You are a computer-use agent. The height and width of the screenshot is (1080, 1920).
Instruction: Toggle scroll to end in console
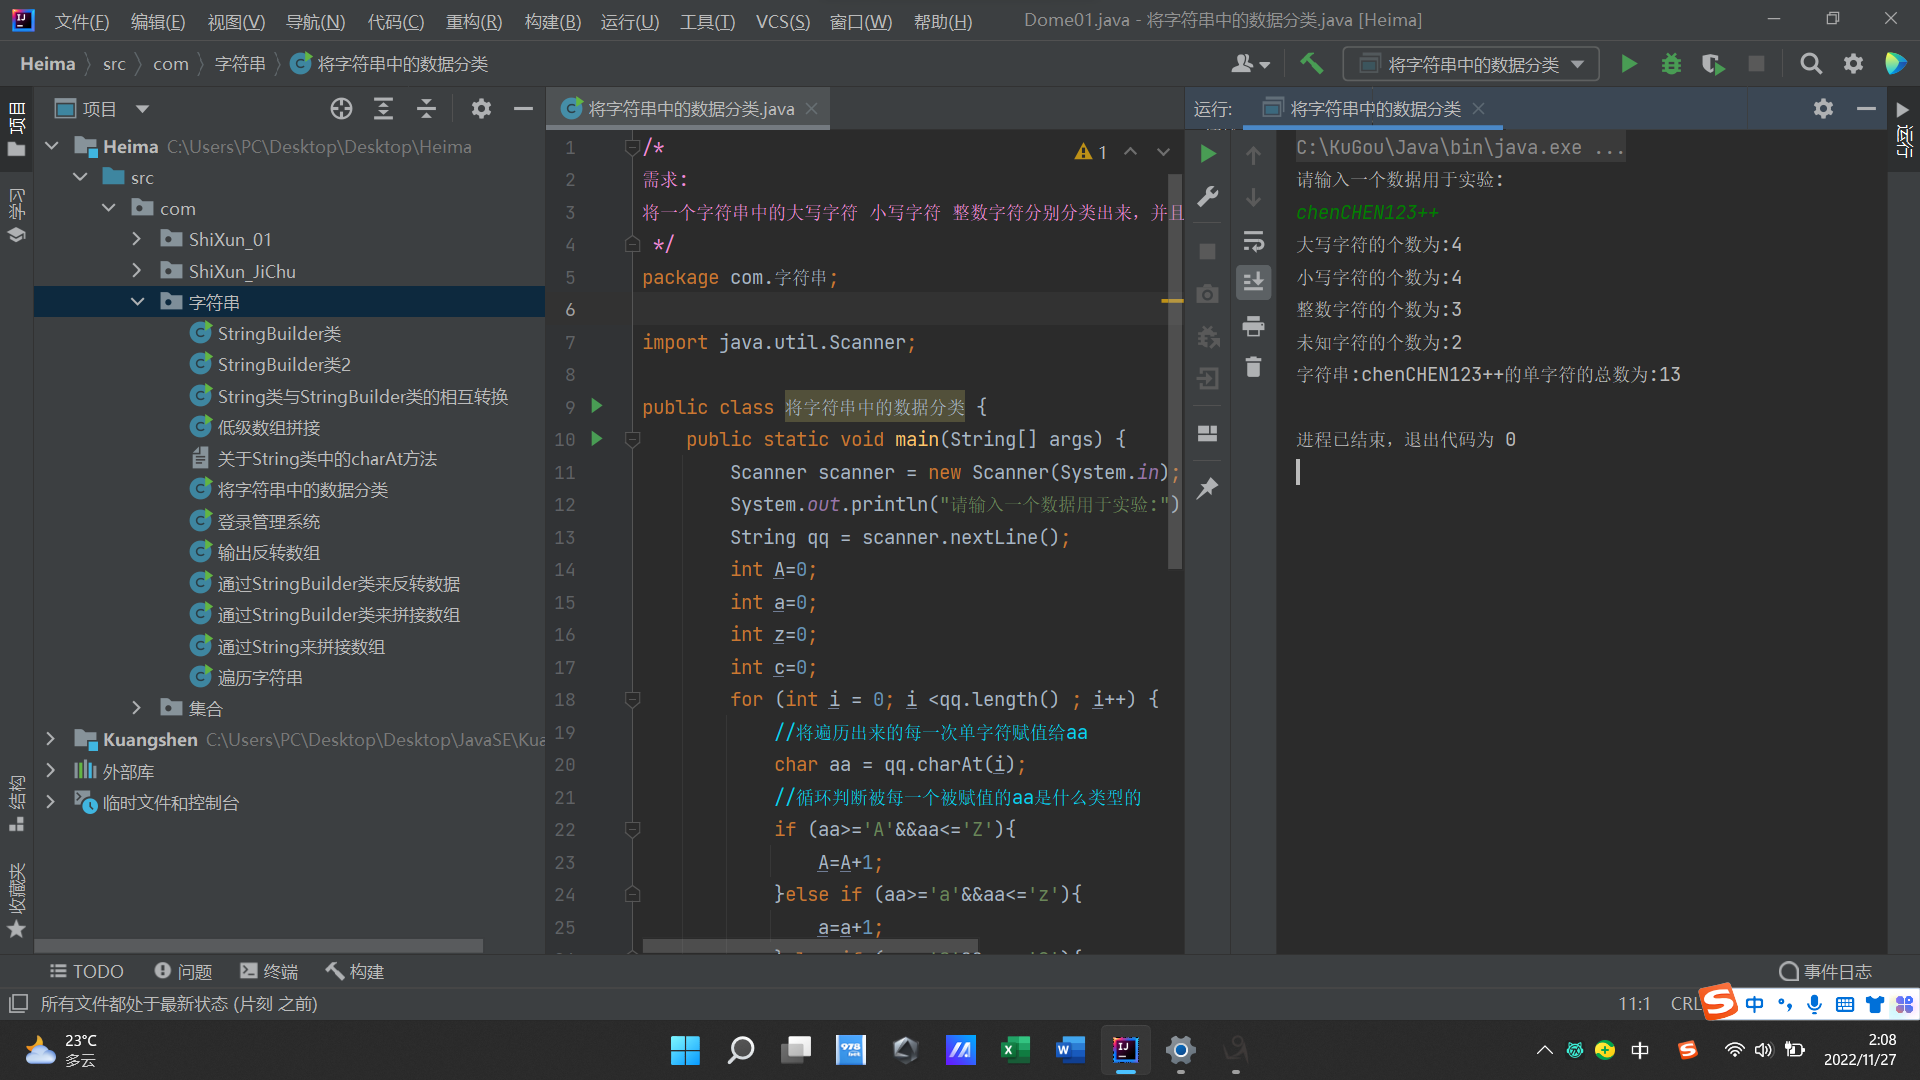(x=1253, y=283)
